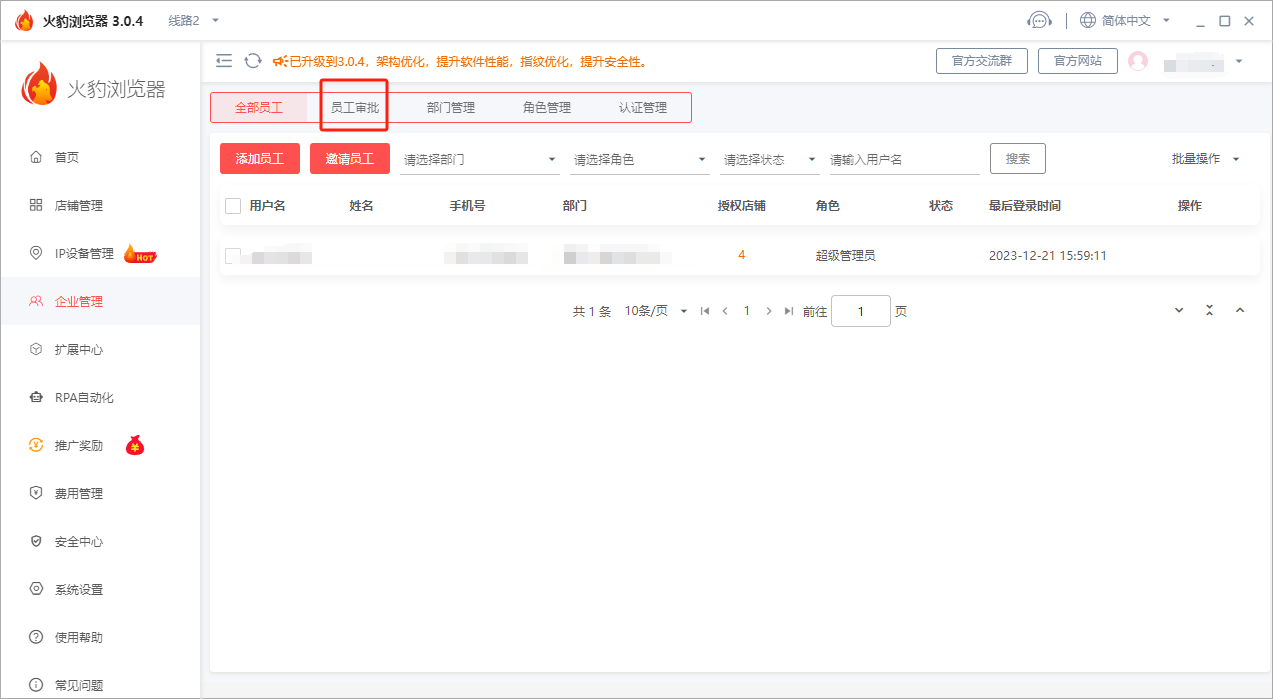Click the IP设备管理 icon with Hot badge

tap(35, 253)
